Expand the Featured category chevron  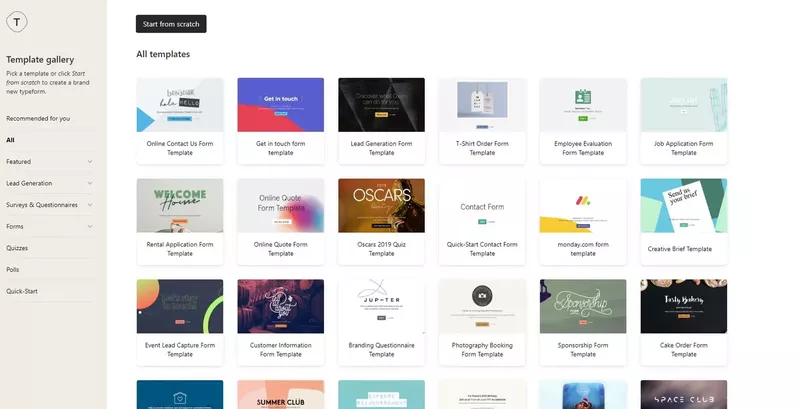point(90,161)
